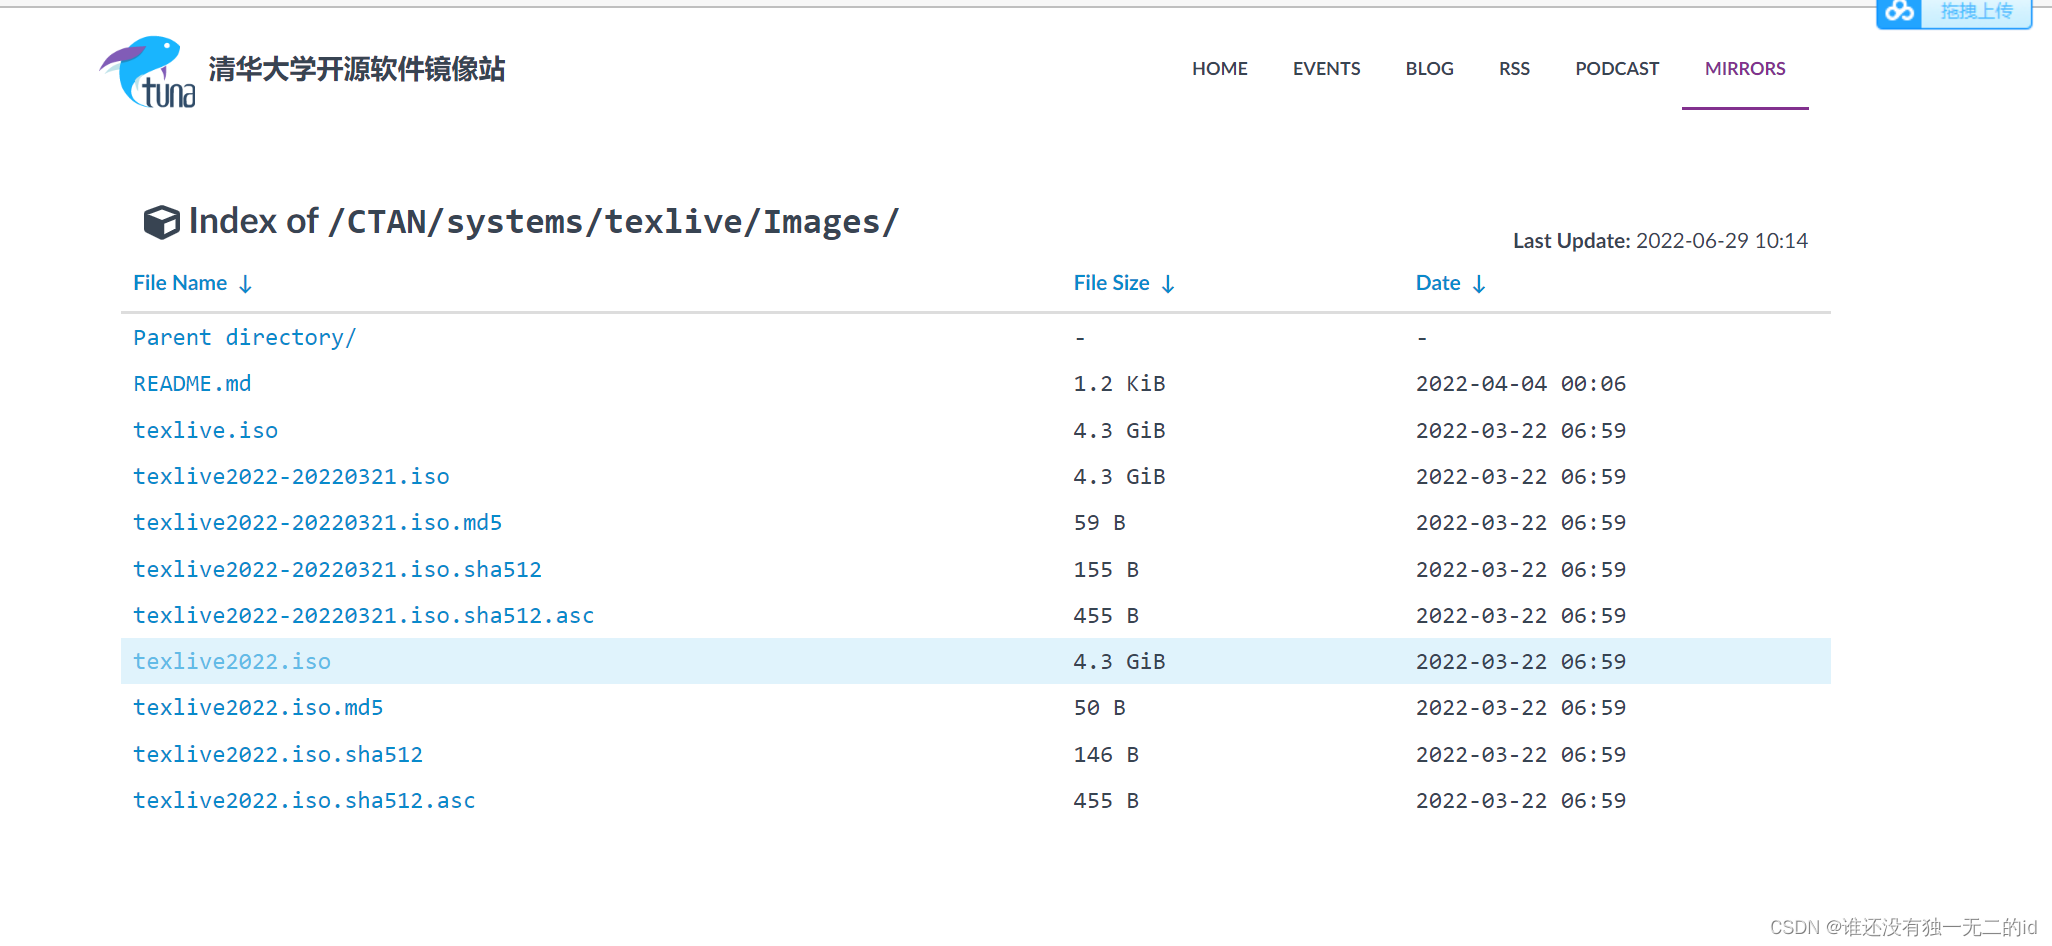This screenshot has width=2052, height=946.
Task: Click the package box icon beside Index of
Action: (161, 222)
